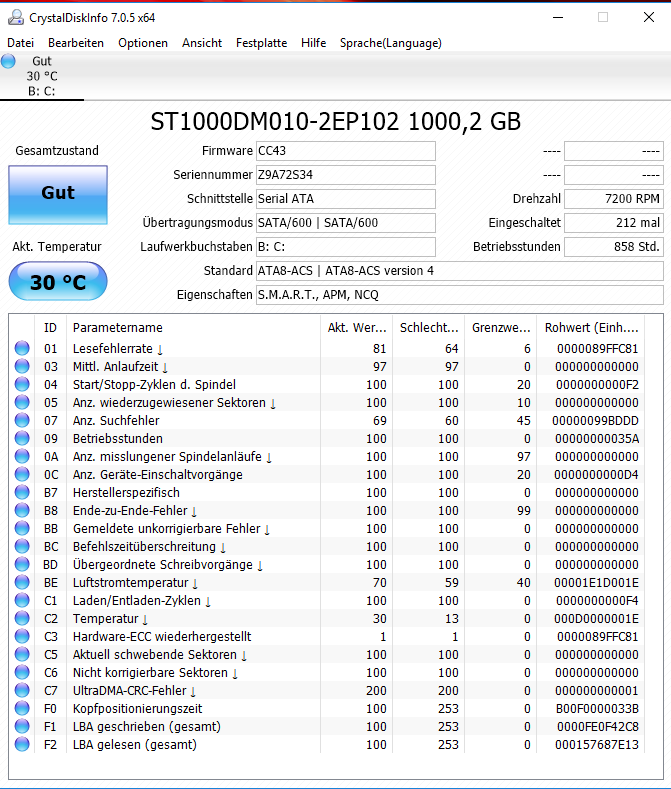Click the Grenzwe... column header
Screen dimensions: 671x789
click(x=501, y=328)
